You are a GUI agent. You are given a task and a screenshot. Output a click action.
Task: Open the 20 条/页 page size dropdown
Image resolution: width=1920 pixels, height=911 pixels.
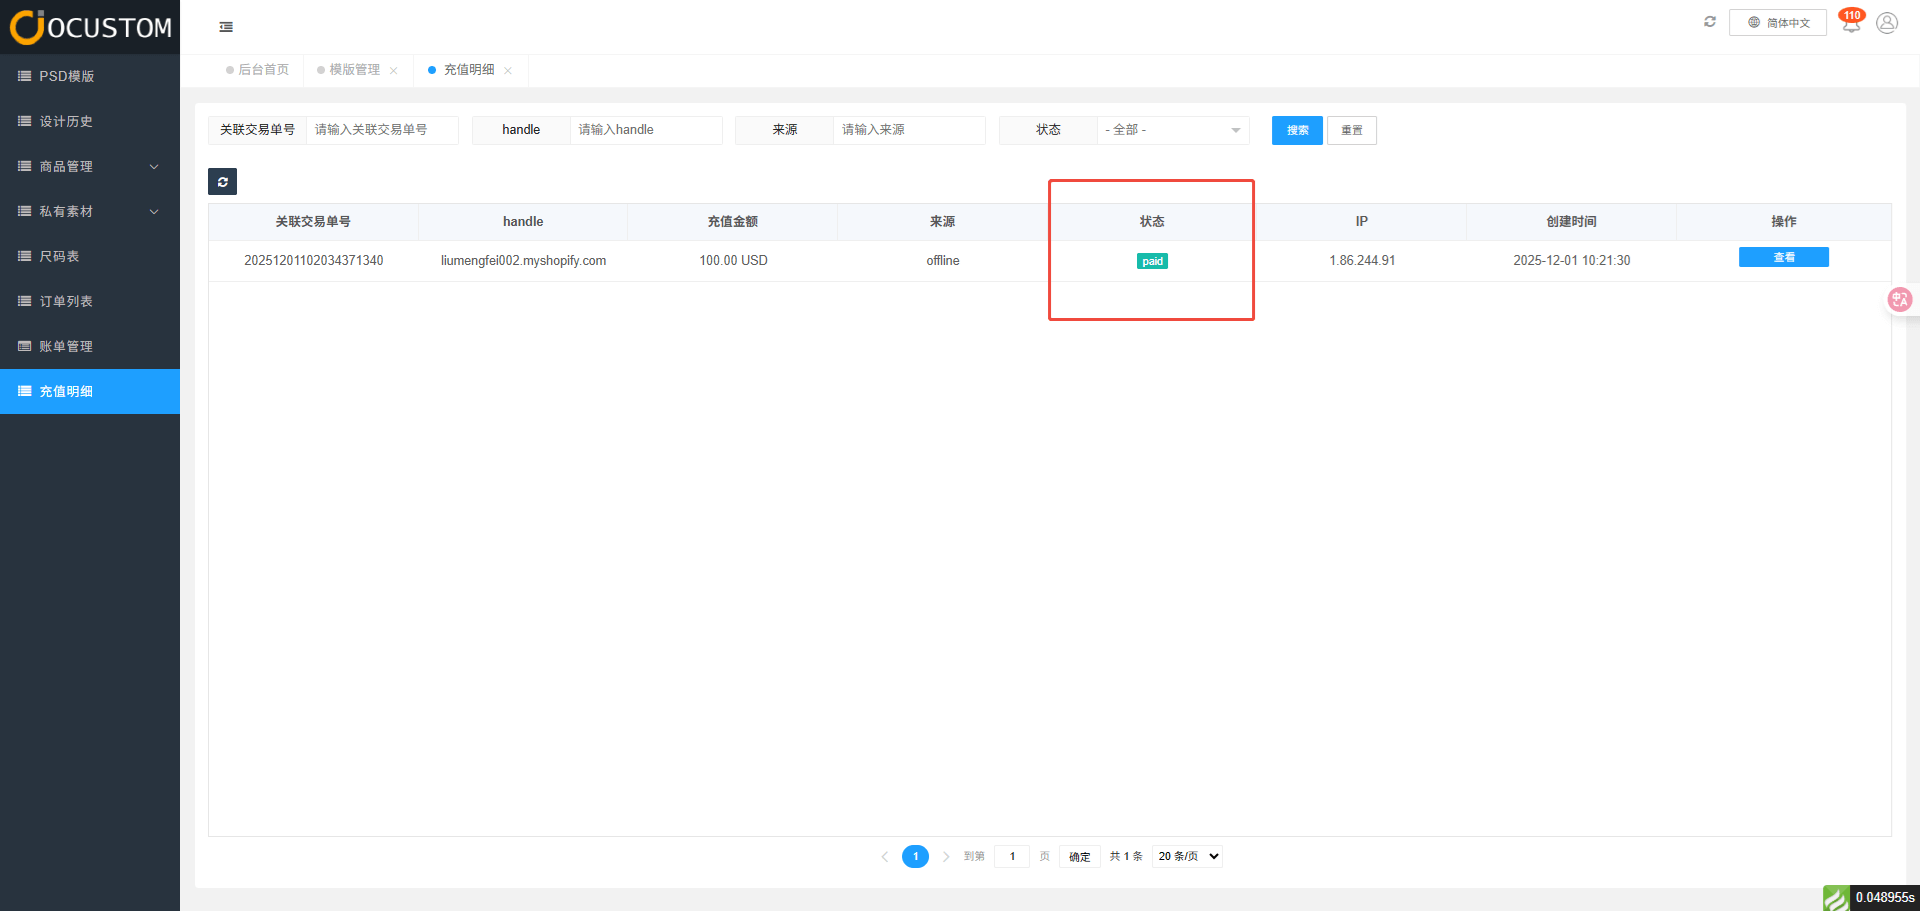point(1188,857)
